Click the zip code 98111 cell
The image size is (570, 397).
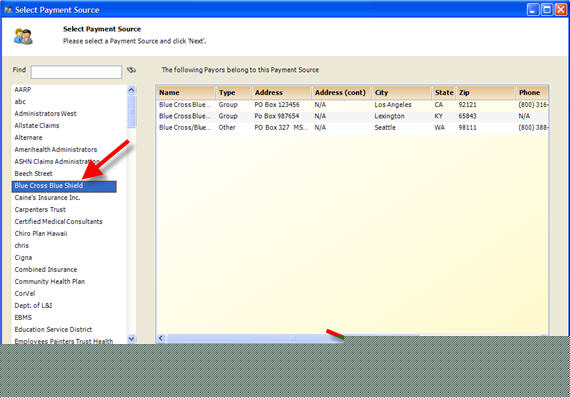[x=467, y=128]
